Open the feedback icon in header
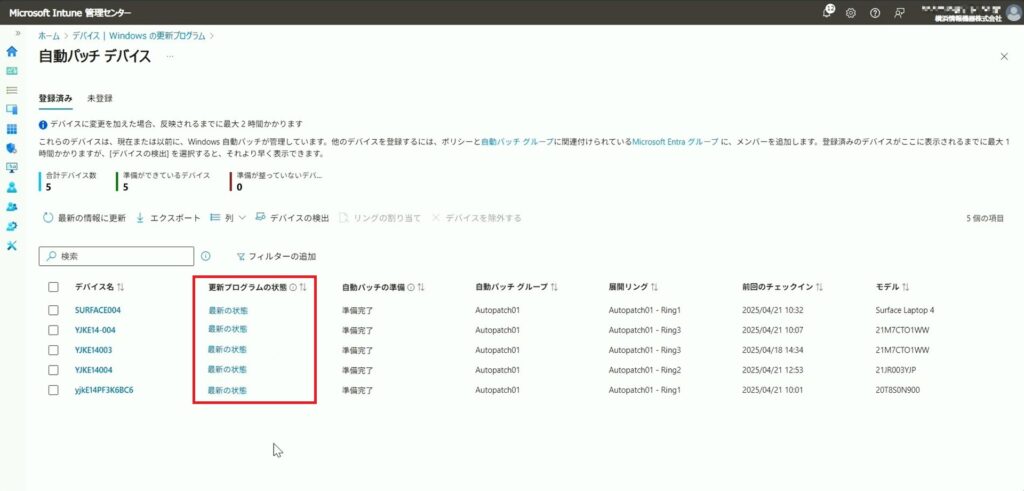1024x491 pixels. point(899,12)
